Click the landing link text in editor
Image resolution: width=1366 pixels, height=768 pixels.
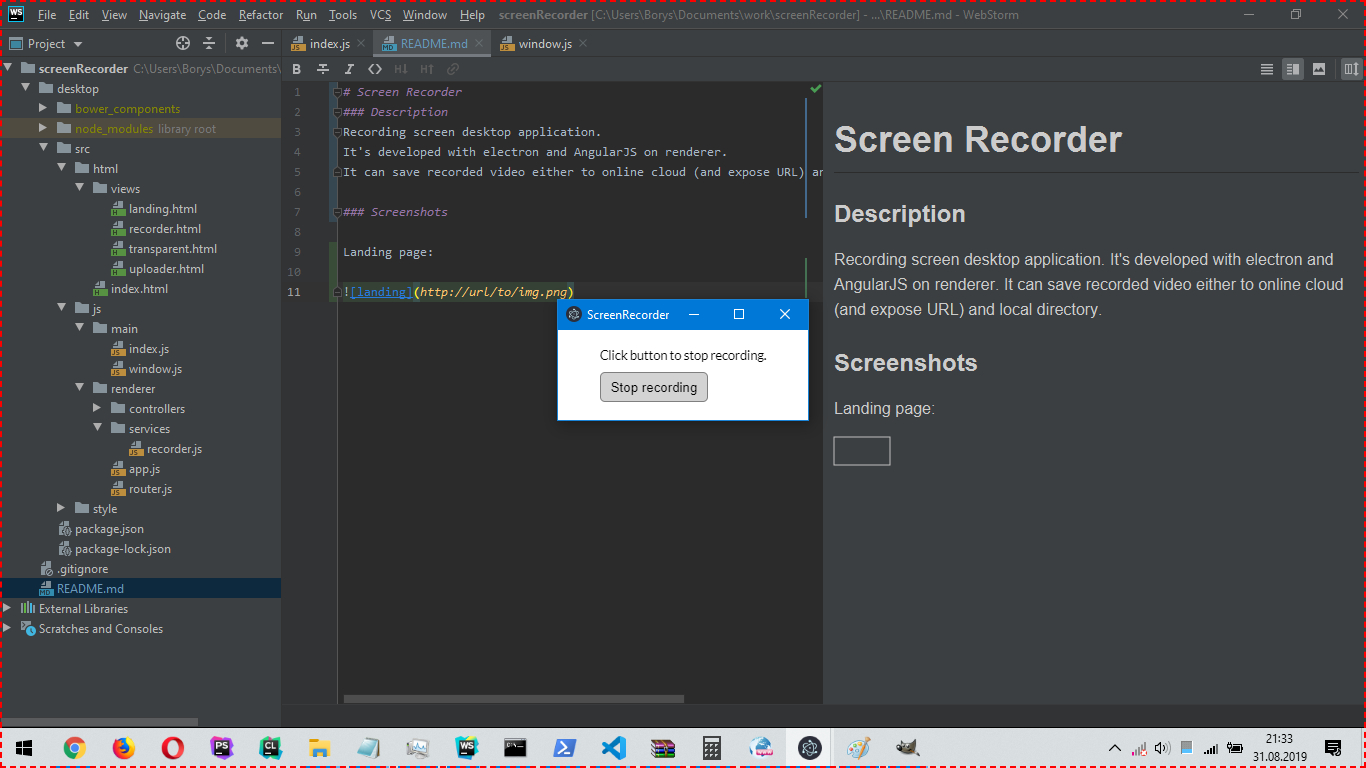(380, 292)
